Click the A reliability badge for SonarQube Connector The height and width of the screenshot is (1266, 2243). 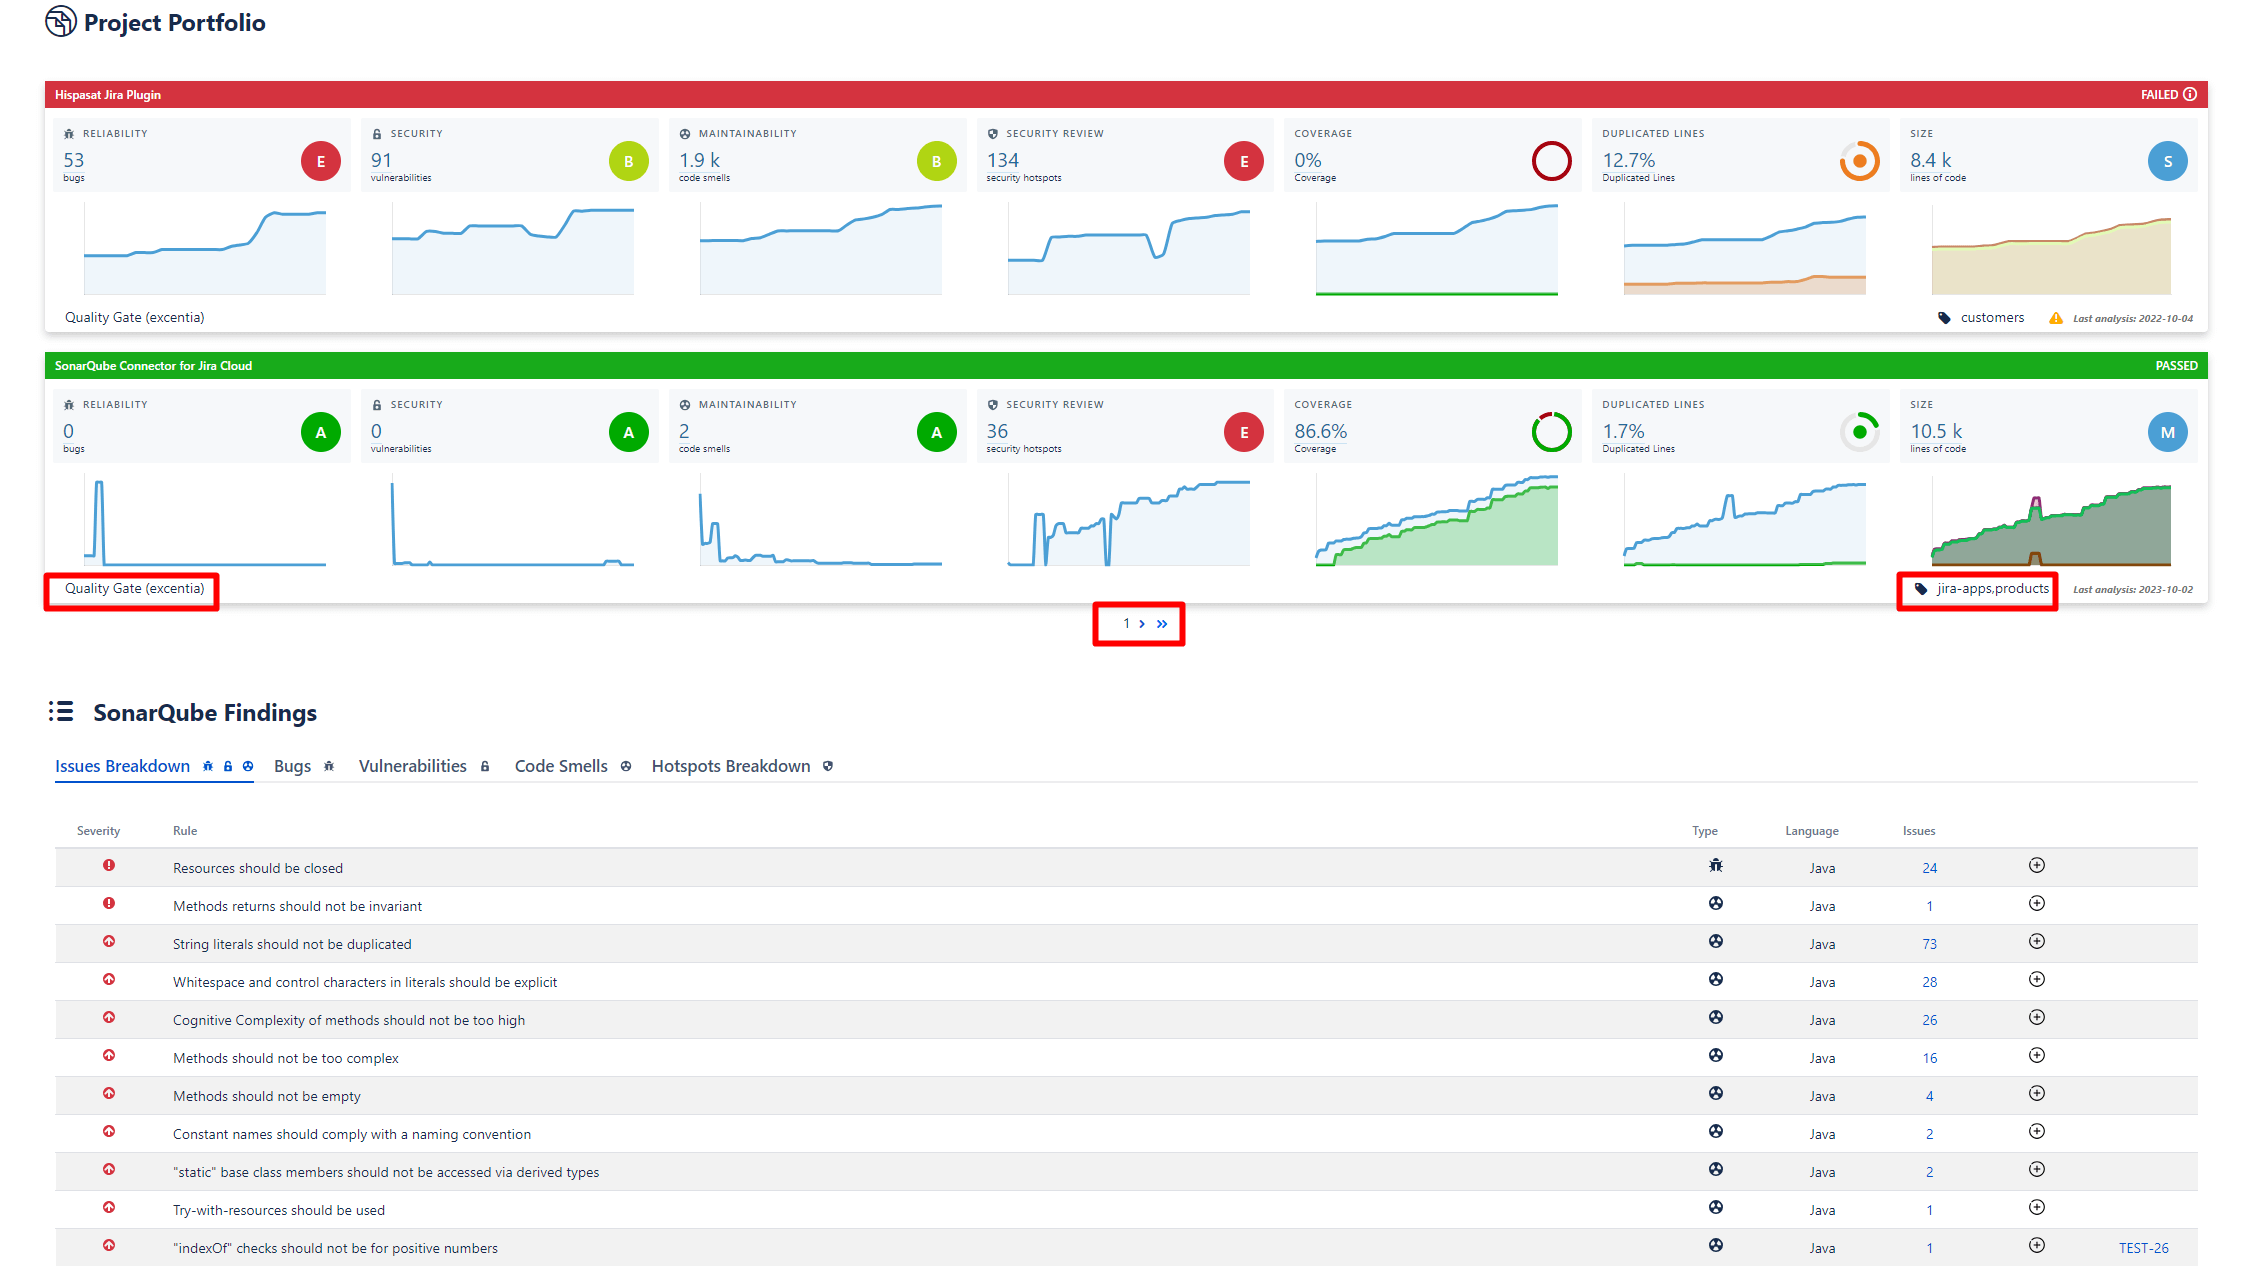coord(321,432)
